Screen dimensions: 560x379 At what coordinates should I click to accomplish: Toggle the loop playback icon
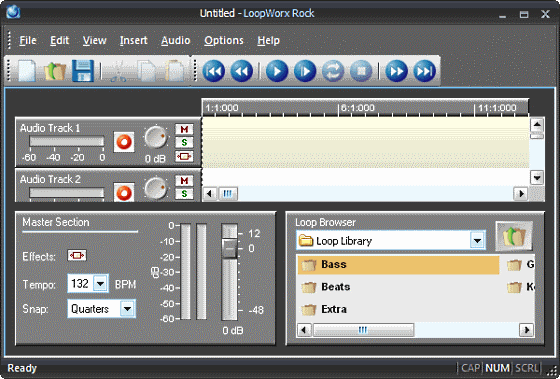[333, 71]
